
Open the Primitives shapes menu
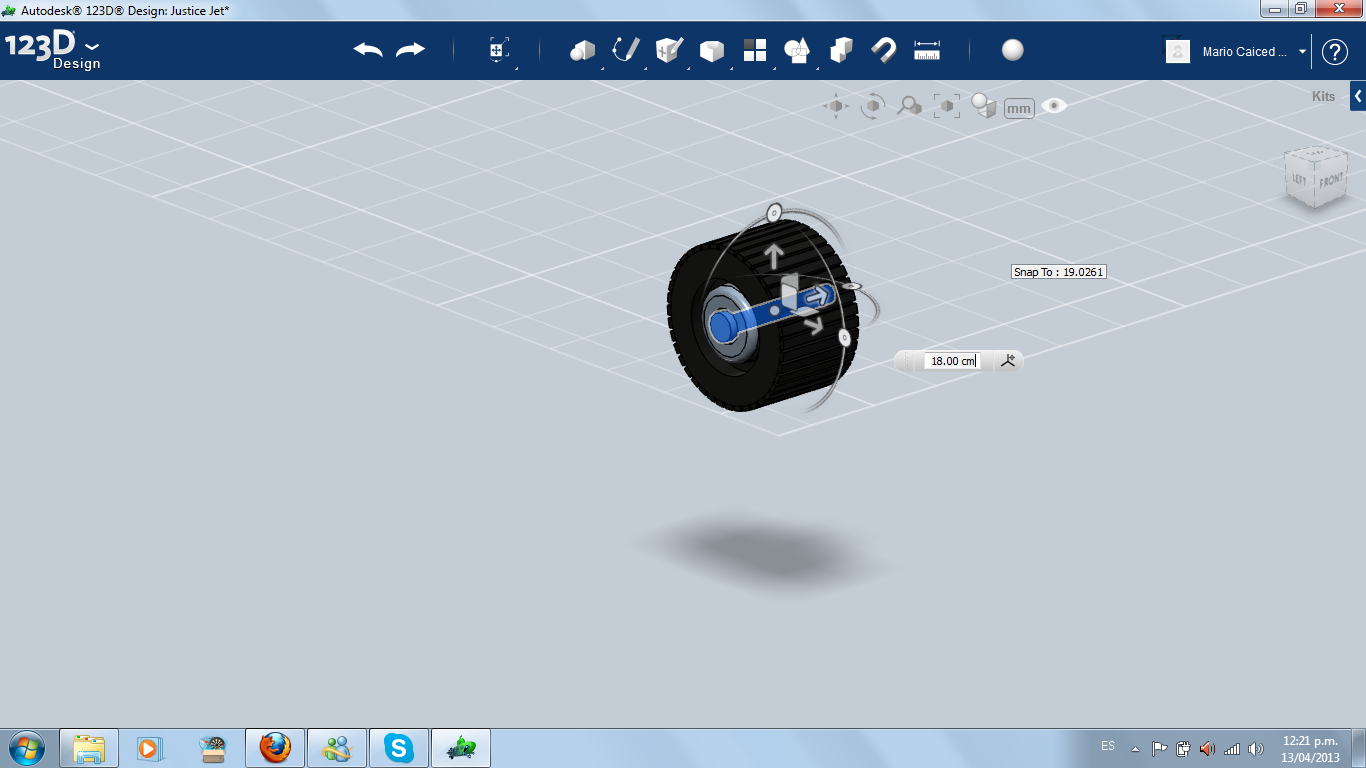(x=583, y=50)
